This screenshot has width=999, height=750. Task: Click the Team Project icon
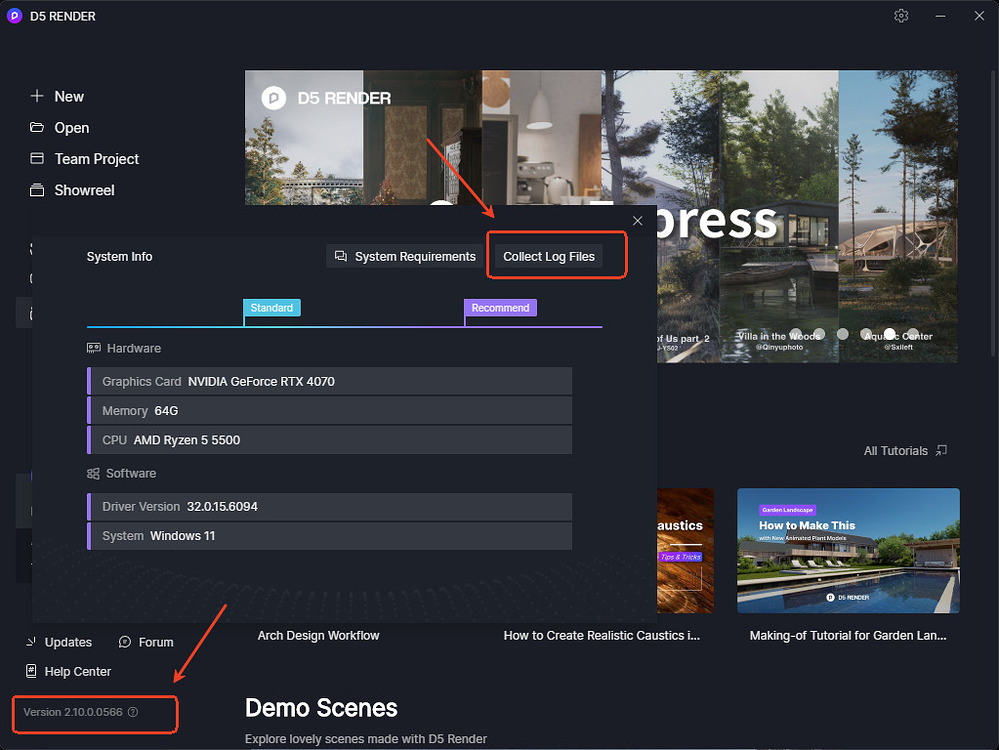point(37,158)
